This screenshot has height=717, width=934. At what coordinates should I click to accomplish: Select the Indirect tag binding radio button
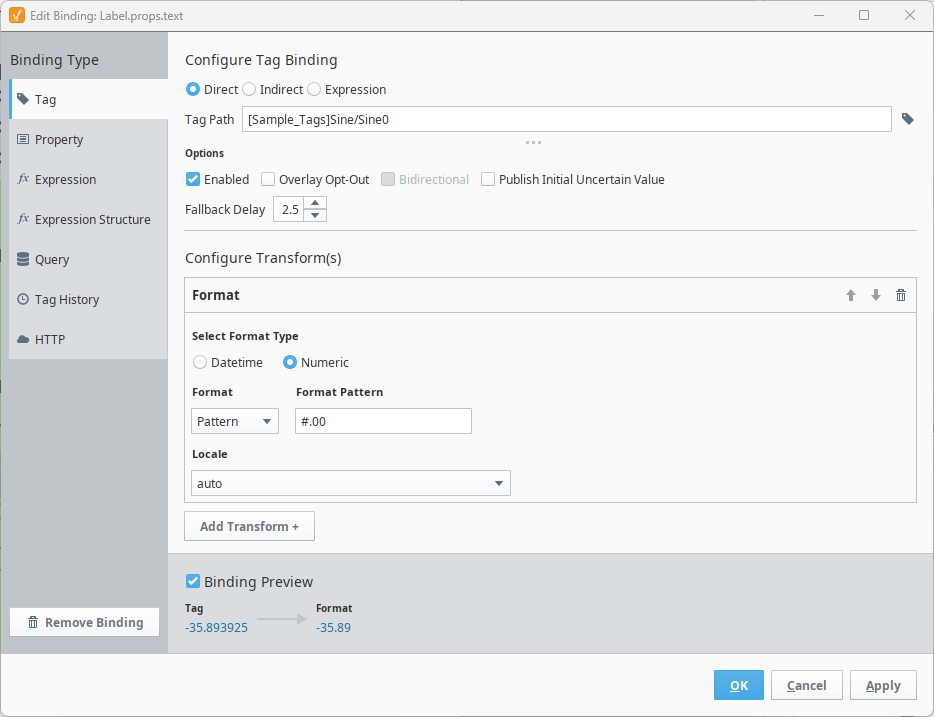tap(249, 89)
